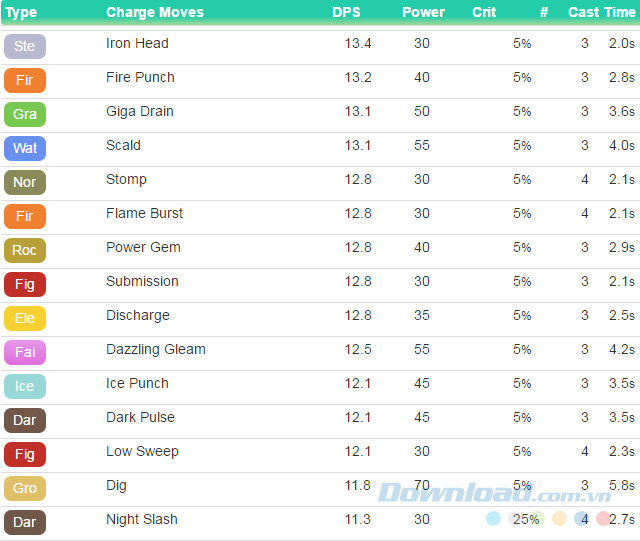Open the Dark Pulse move entry

click(140, 417)
